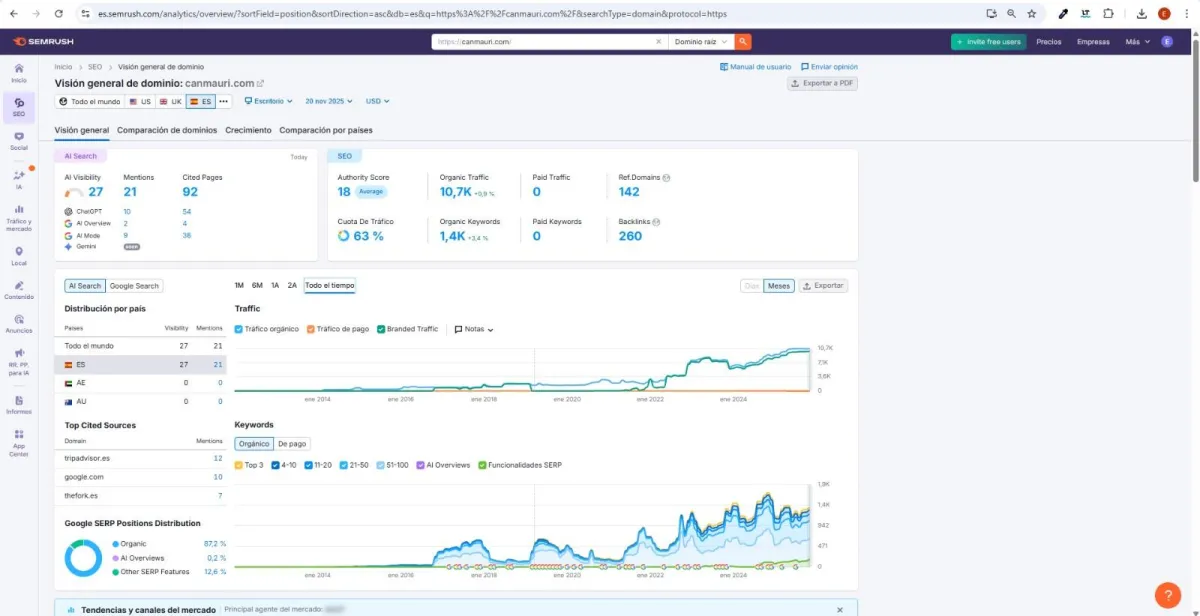Open the Dominio raíz dropdown
Image resolution: width=1200 pixels, height=616 pixels.
click(701, 42)
